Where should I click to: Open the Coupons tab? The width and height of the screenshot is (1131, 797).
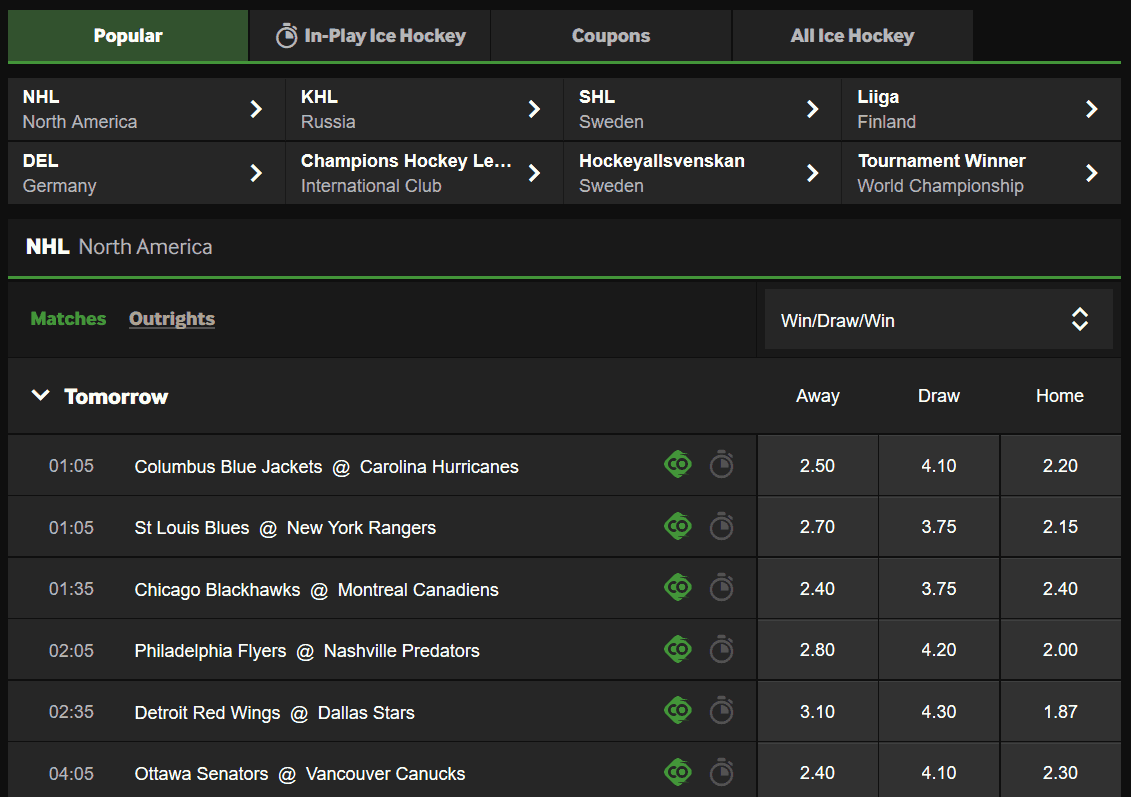tap(611, 35)
